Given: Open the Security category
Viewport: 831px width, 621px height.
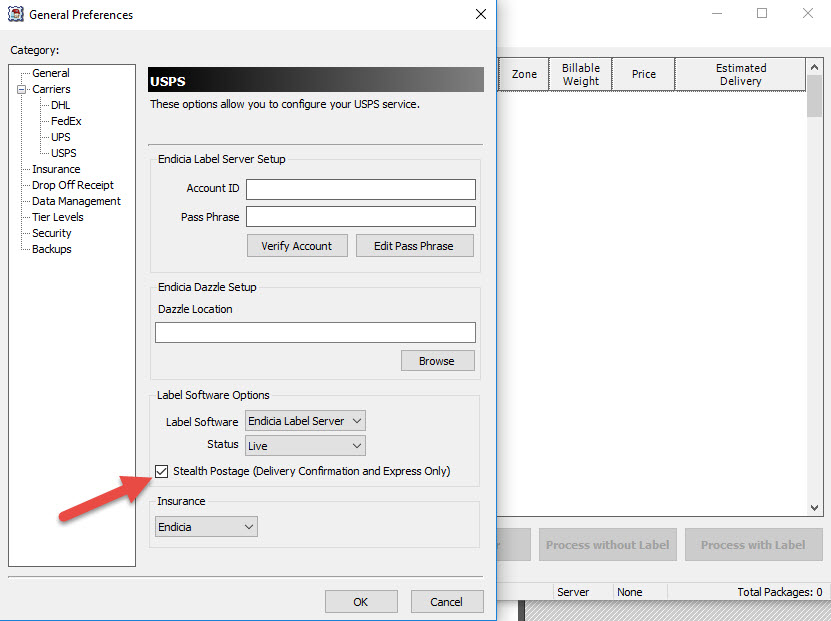Looking at the screenshot, I should tap(51, 233).
